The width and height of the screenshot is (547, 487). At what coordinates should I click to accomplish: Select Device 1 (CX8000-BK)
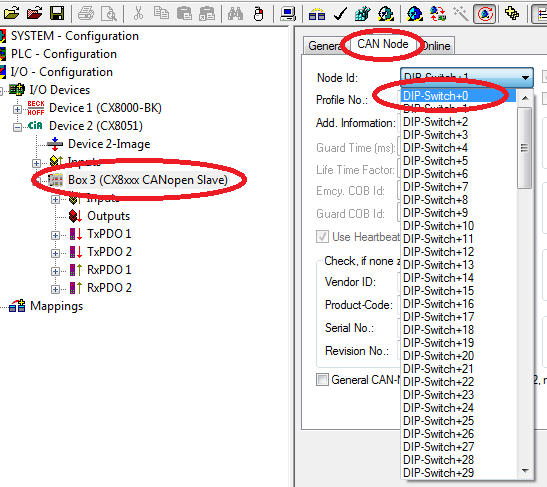coord(105,108)
